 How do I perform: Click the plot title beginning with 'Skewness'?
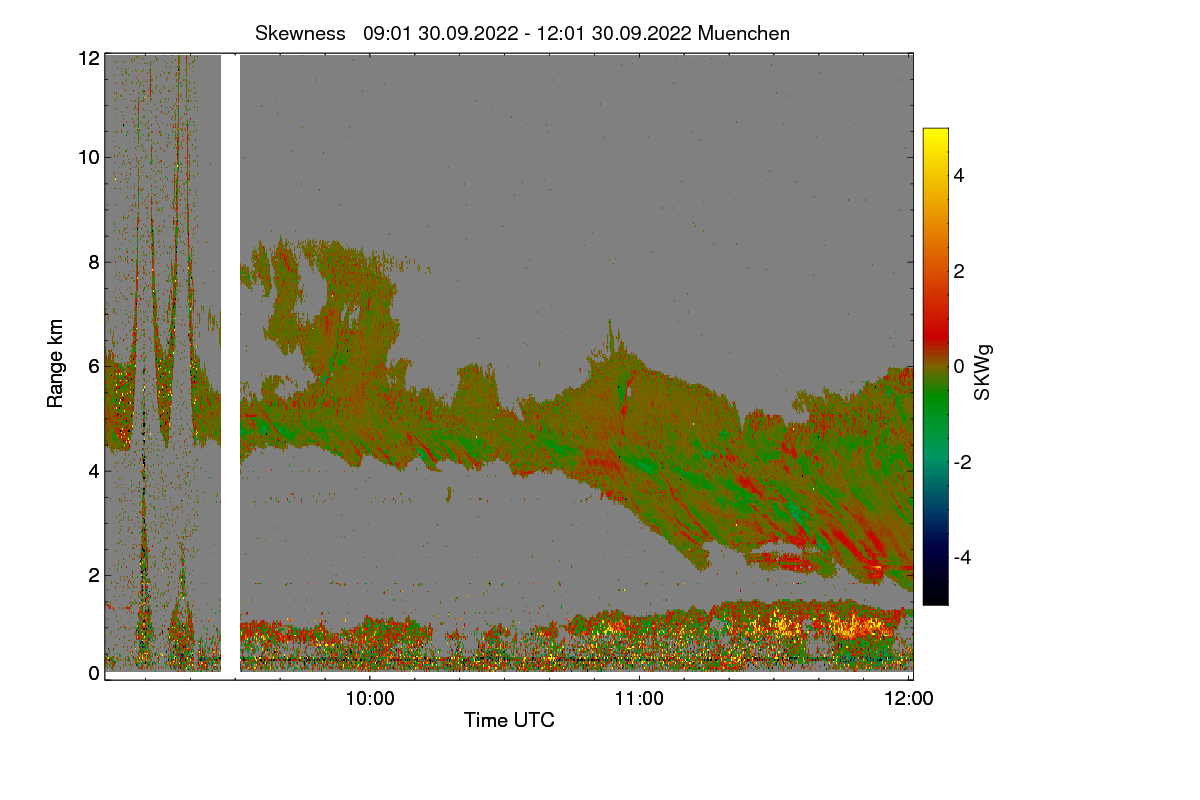(x=522, y=33)
